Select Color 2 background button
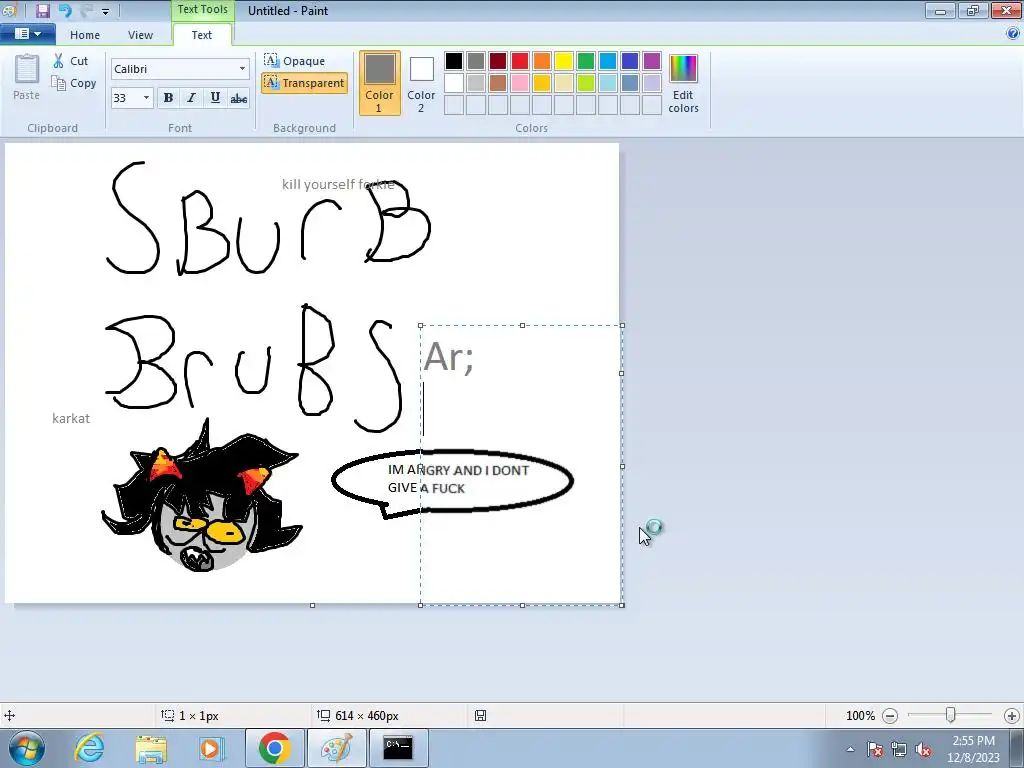 421,83
